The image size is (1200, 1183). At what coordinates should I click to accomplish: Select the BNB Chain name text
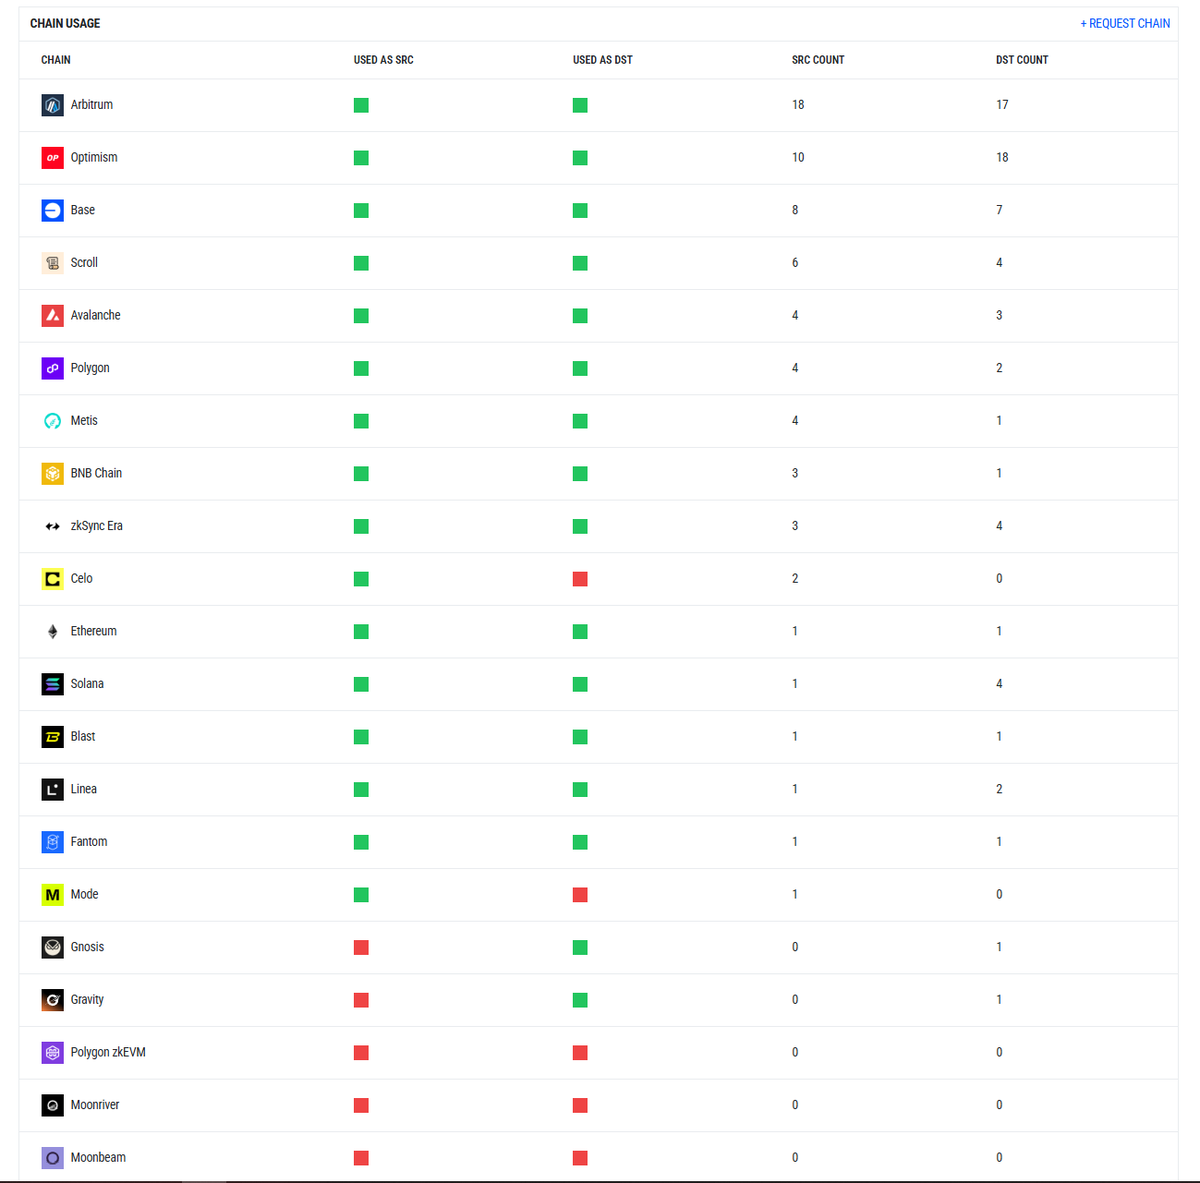coord(96,473)
